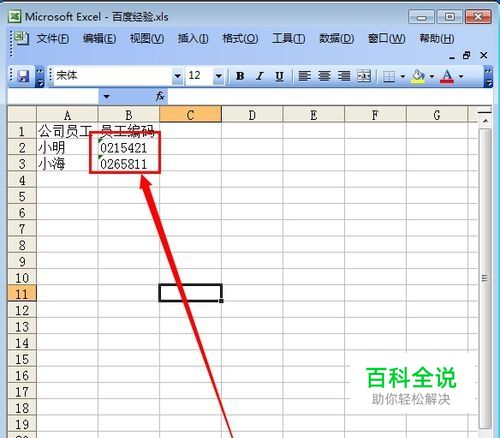Open 帮助(H) menu
Image resolution: width=500 pixels, height=438 pixels.
pyautogui.click(x=436, y=38)
